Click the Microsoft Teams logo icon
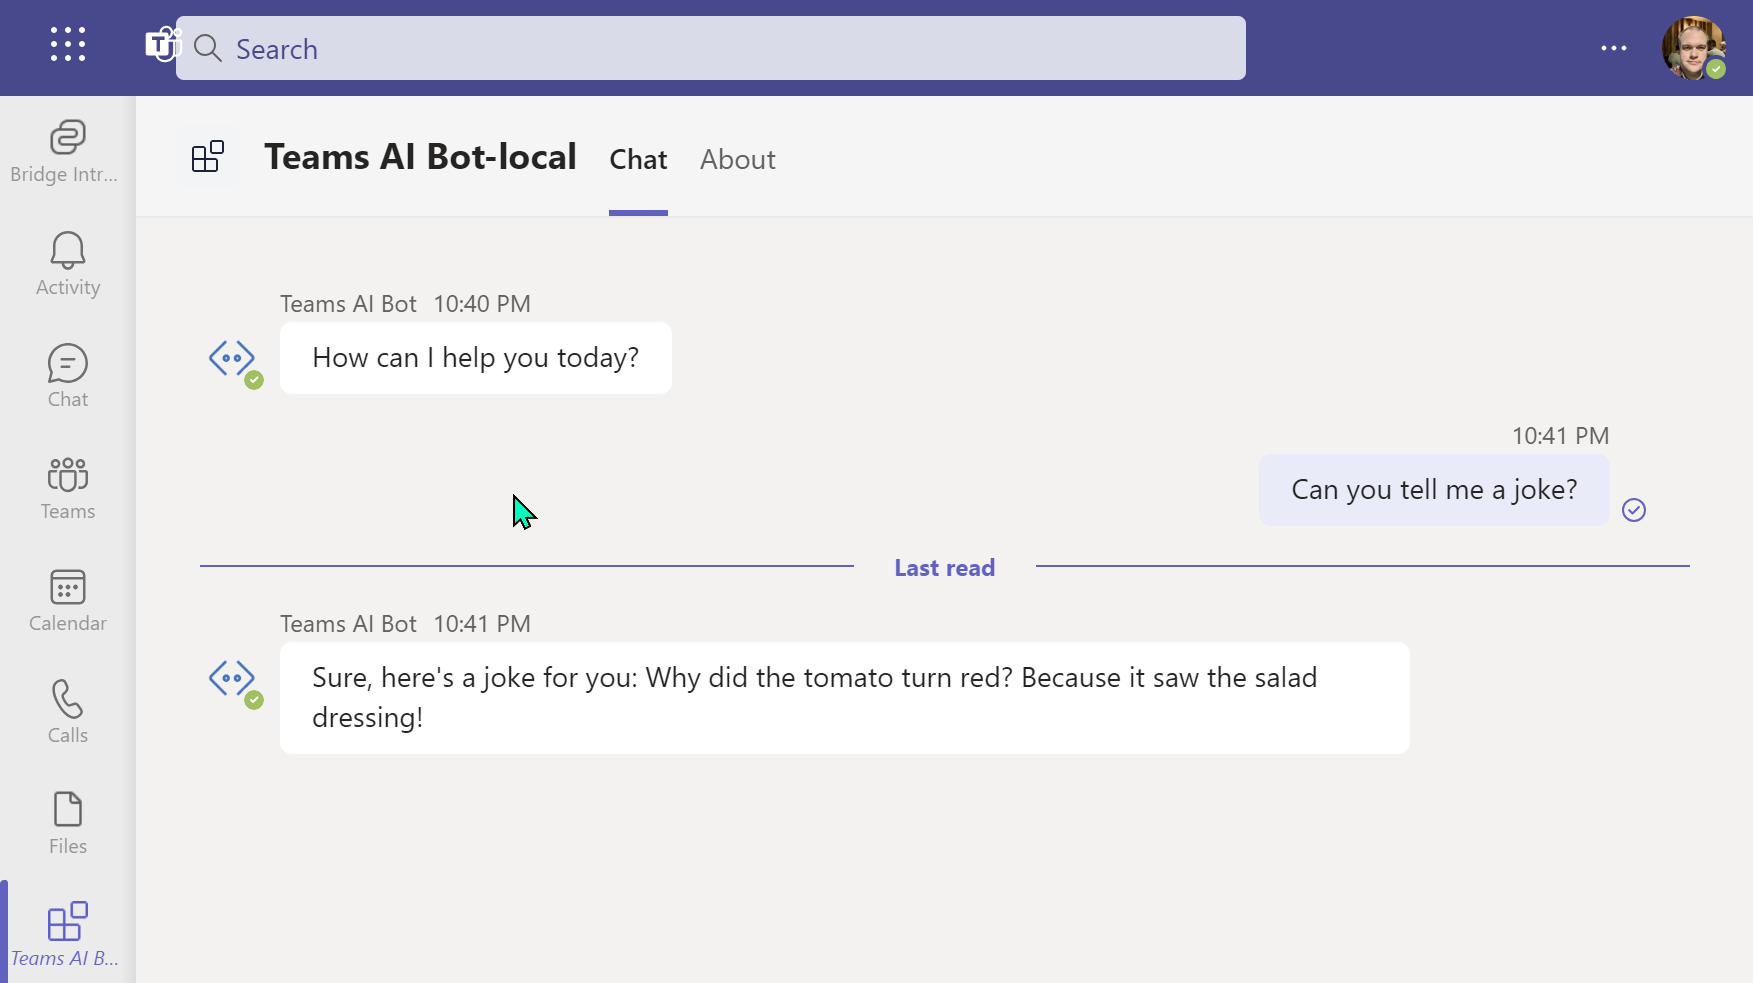 (160, 45)
